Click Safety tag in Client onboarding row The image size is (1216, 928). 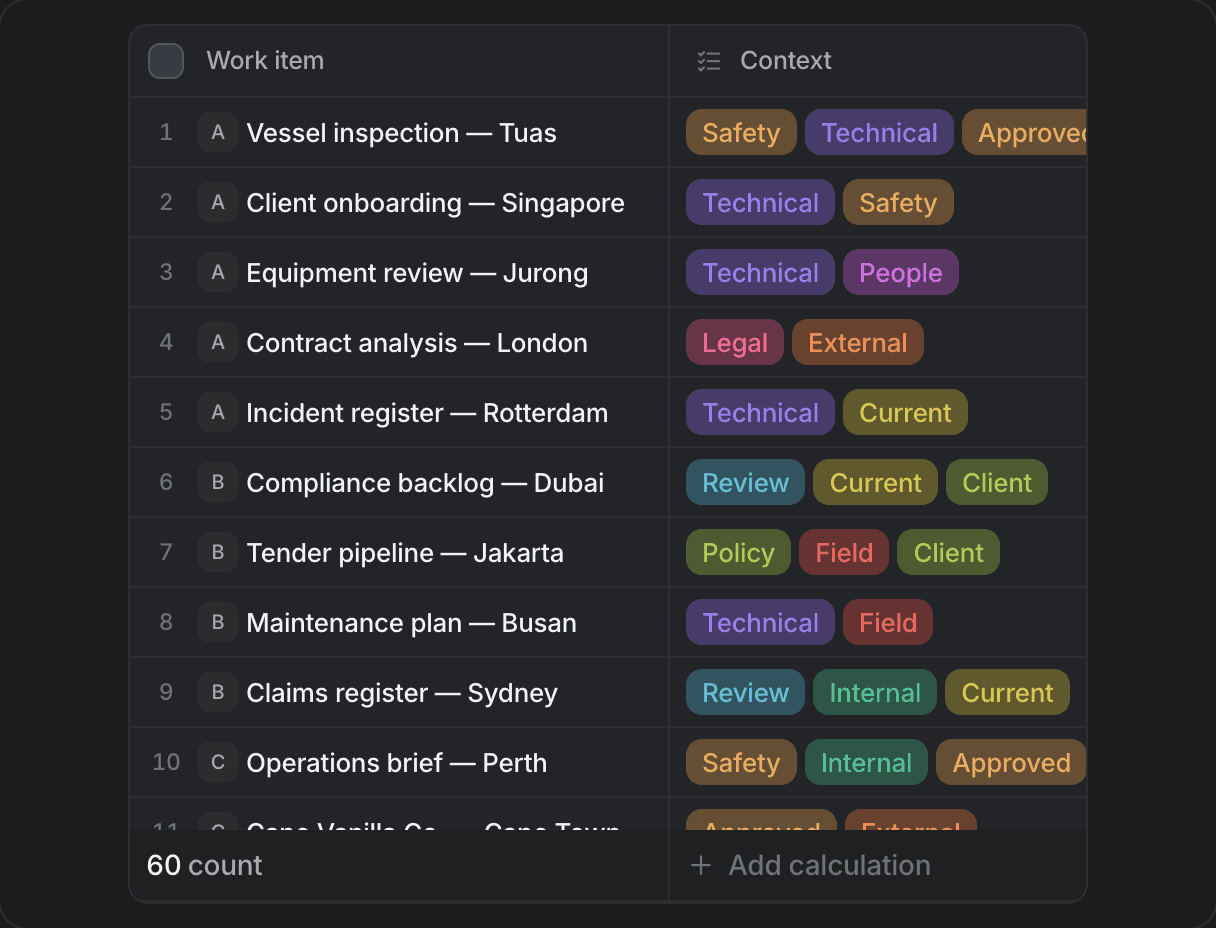tap(898, 202)
